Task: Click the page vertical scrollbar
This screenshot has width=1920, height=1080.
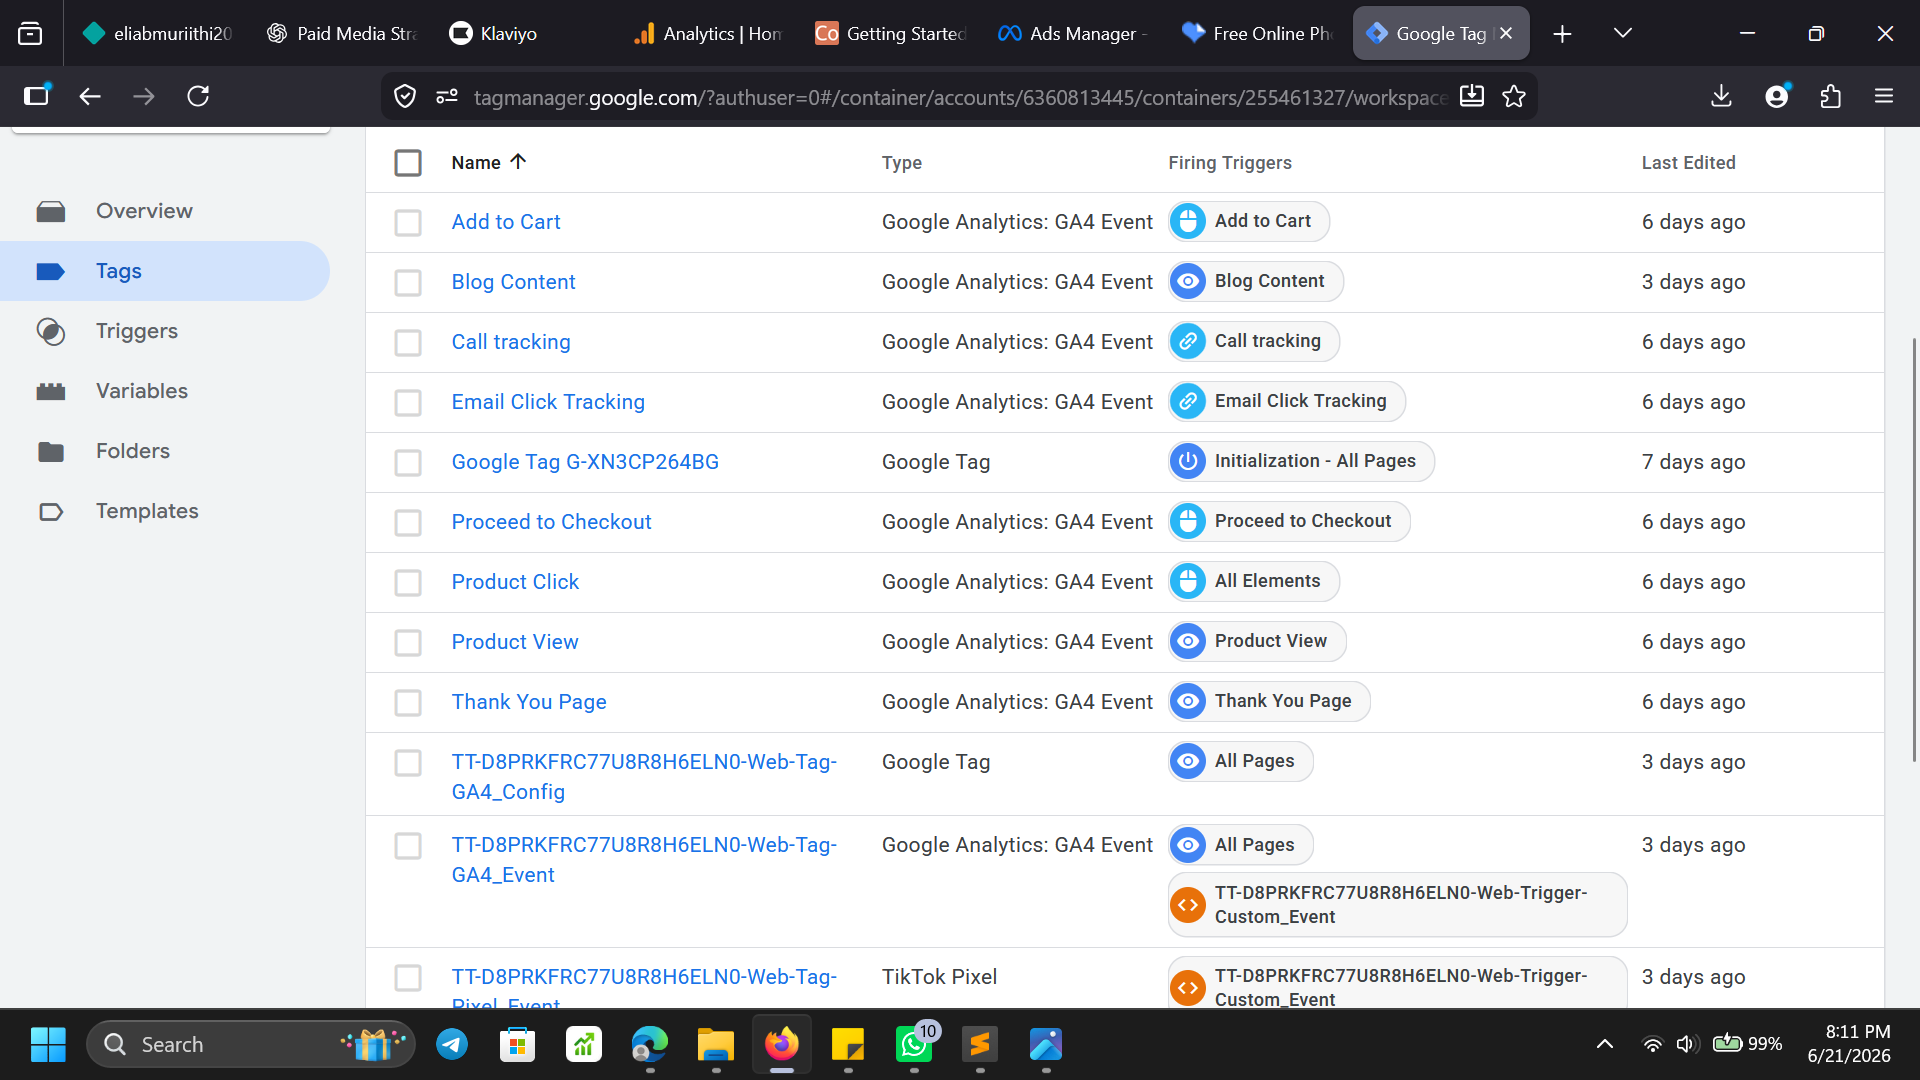Action: click(x=1914, y=550)
